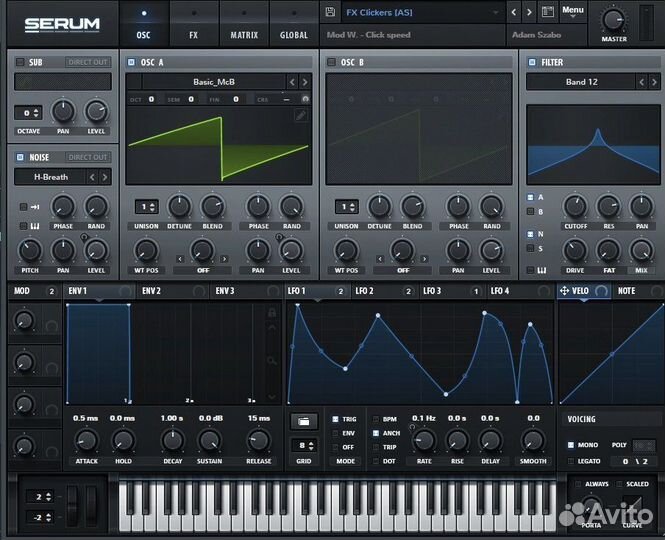Toggle OSC A on/off
This screenshot has height=540, width=665.
(x=131, y=62)
